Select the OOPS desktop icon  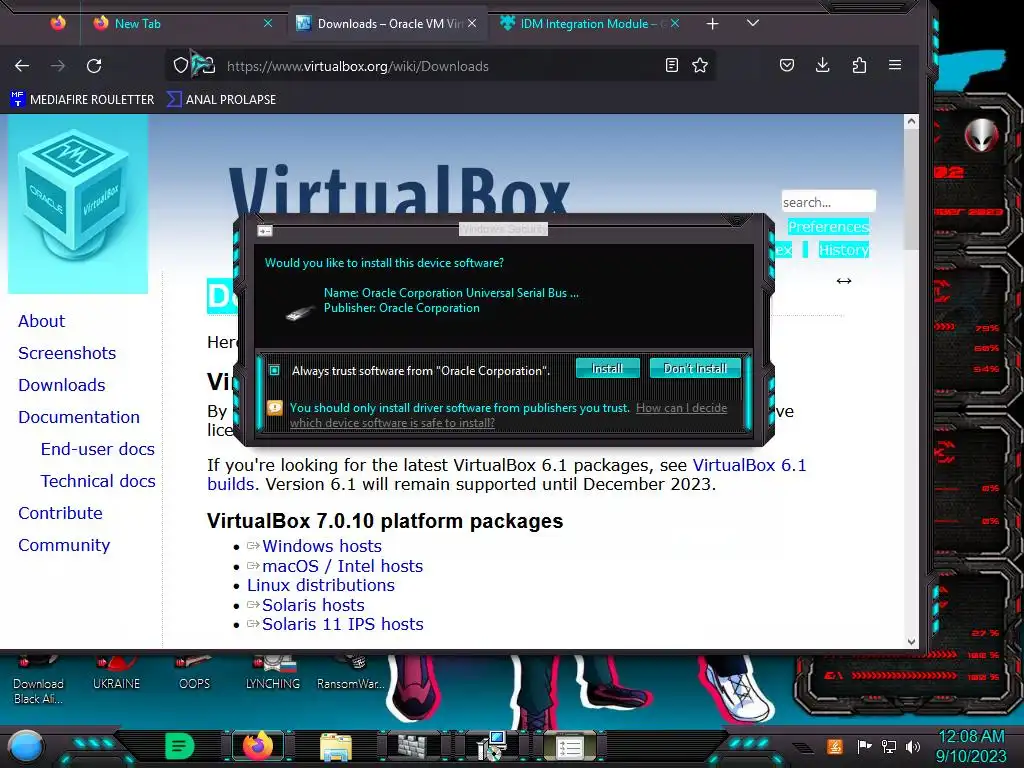click(195, 673)
